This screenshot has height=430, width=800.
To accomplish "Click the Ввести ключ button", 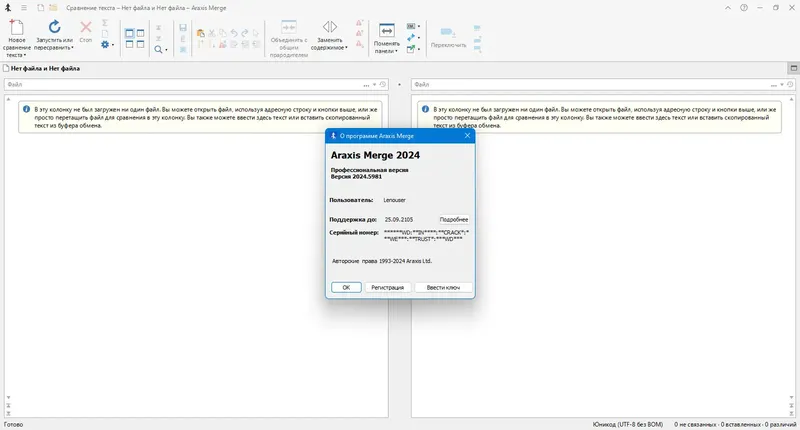I will 443,288.
